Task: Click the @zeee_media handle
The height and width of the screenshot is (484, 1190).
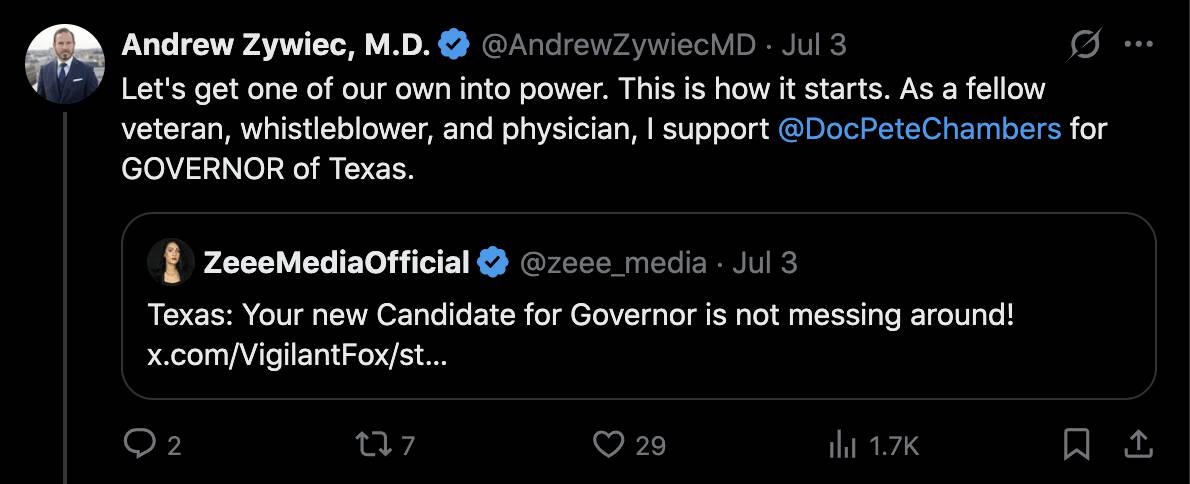Action: point(613,263)
